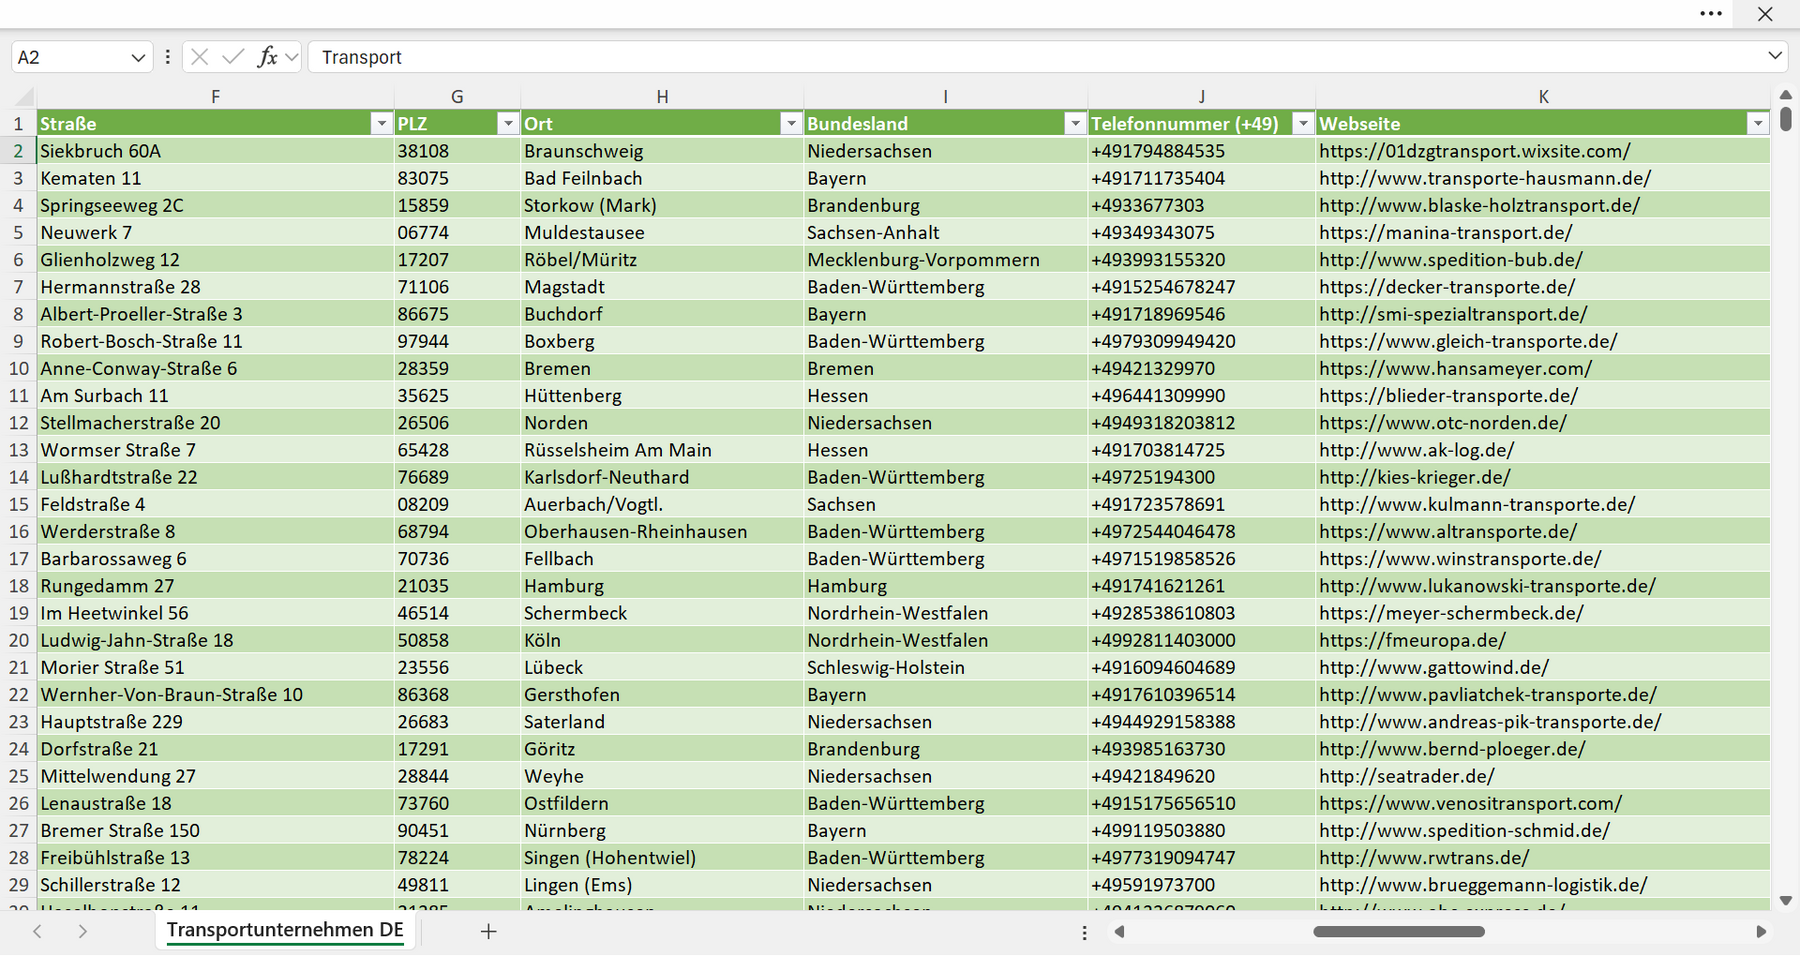Image resolution: width=1800 pixels, height=956 pixels.
Task: Open the PLZ column filter dropdown
Action: coord(508,124)
